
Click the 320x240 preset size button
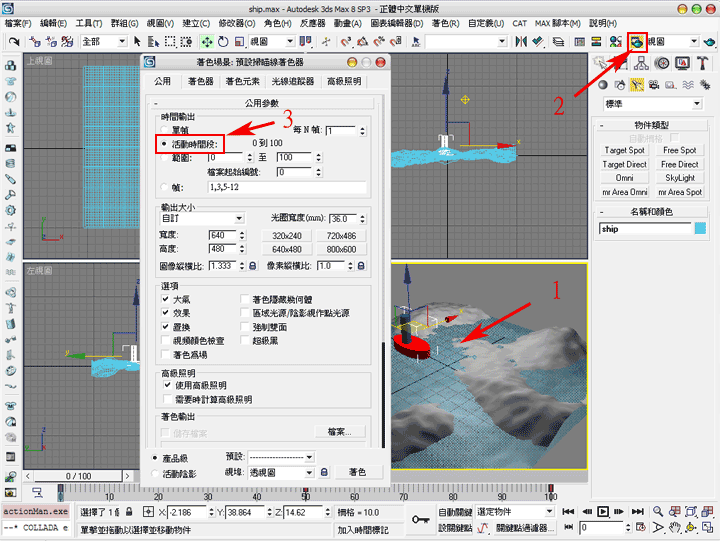click(x=287, y=236)
